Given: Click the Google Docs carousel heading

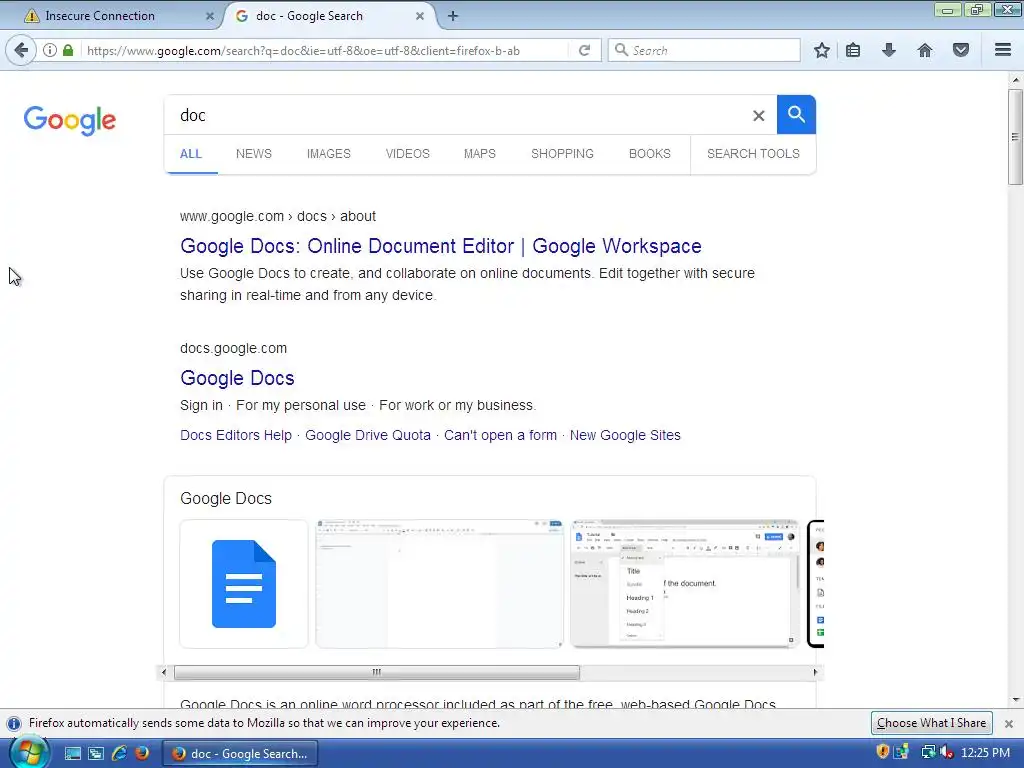Looking at the screenshot, I should pos(226,498).
